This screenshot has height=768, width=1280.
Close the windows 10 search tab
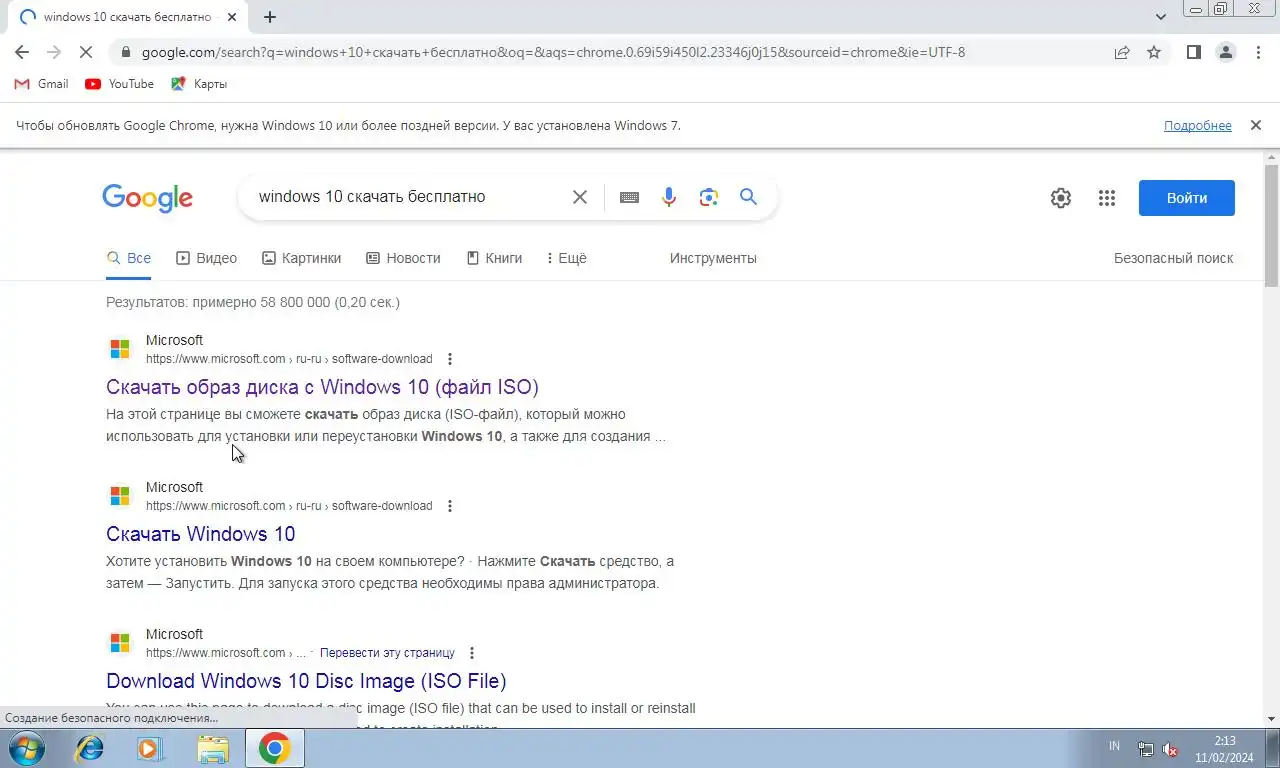click(232, 17)
